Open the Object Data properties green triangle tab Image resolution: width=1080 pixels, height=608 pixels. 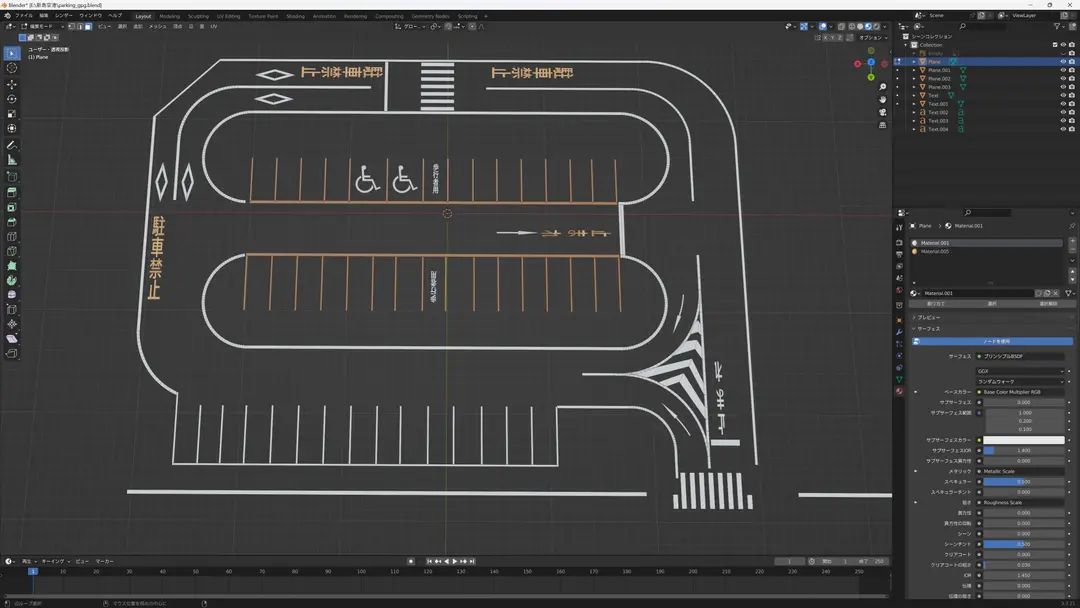pyautogui.click(x=899, y=379)
